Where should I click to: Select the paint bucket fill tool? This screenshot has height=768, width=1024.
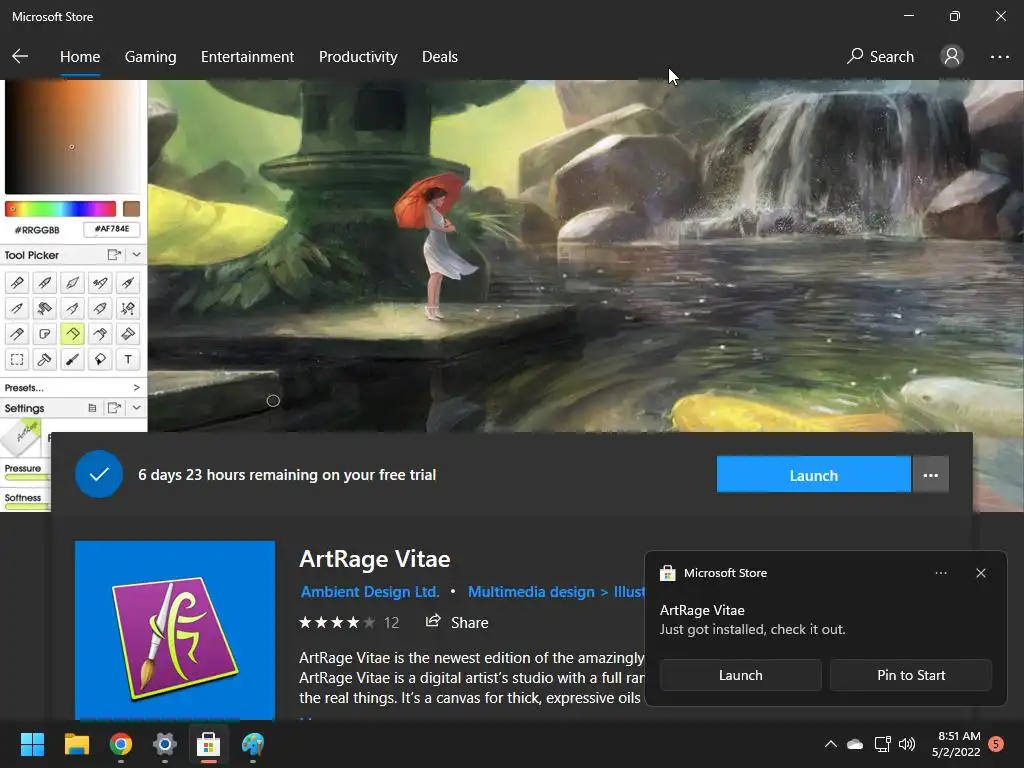100,359
